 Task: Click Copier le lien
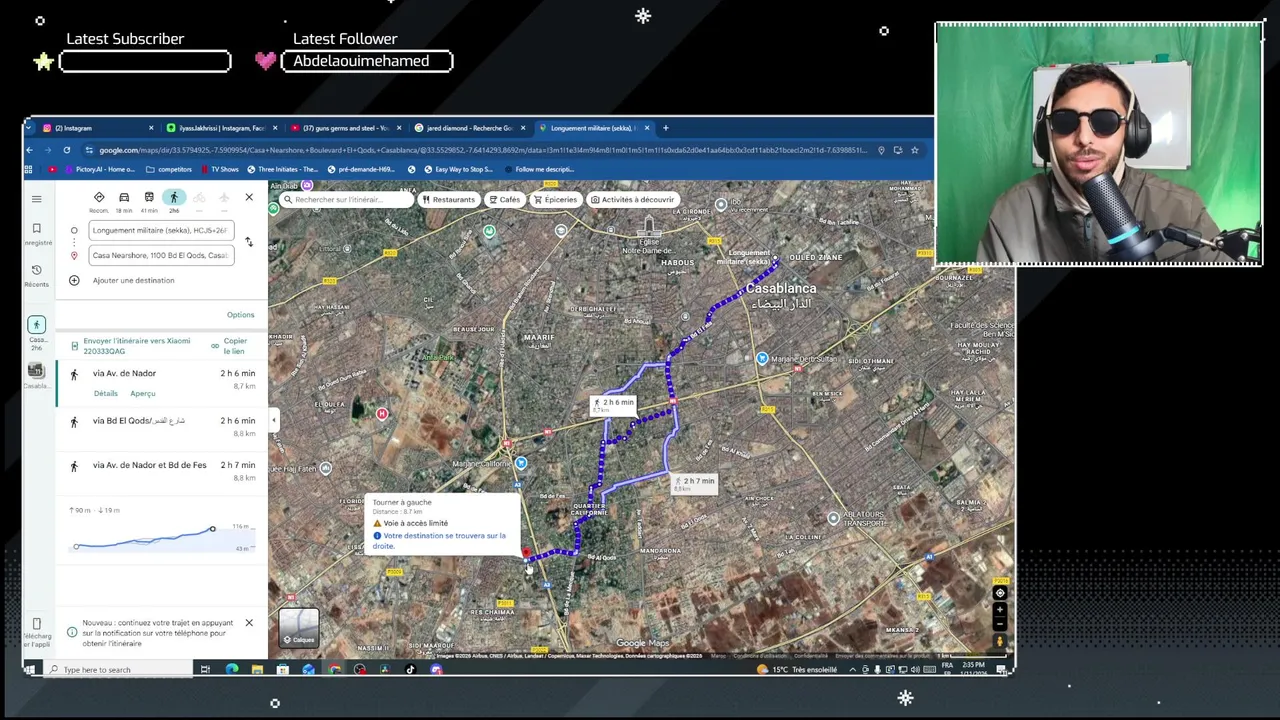[x=229, y=346]
